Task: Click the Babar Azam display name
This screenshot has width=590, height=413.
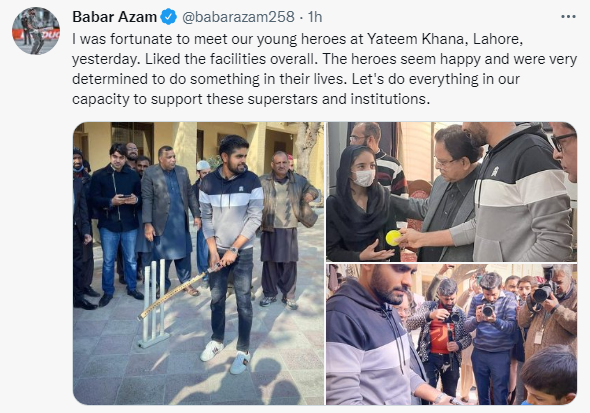Action: click(114, 17)
